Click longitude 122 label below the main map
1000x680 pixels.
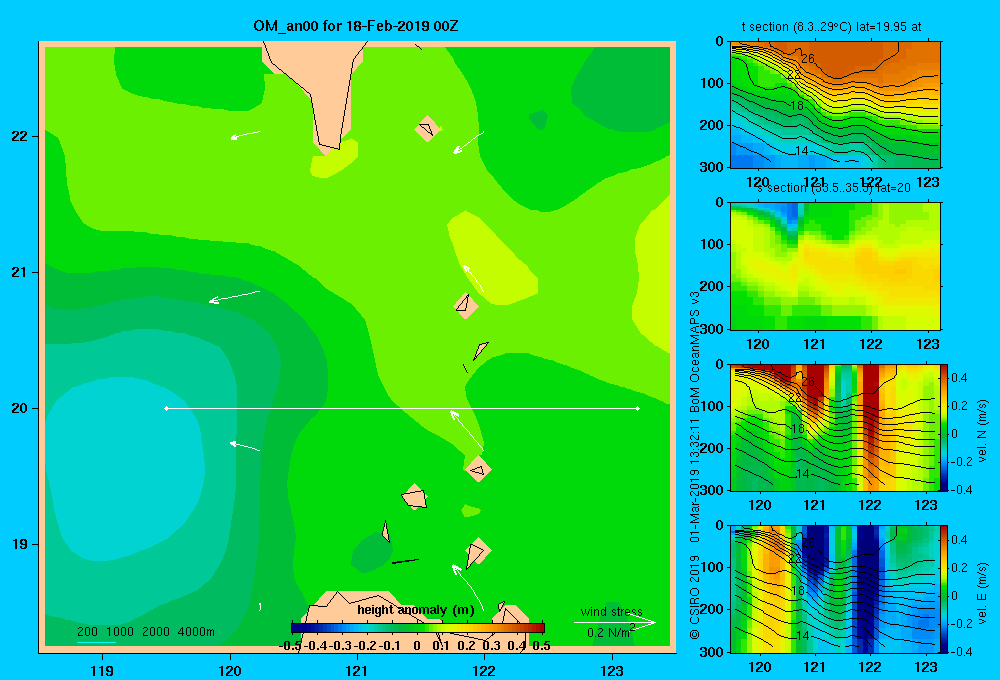click(484, 670)
